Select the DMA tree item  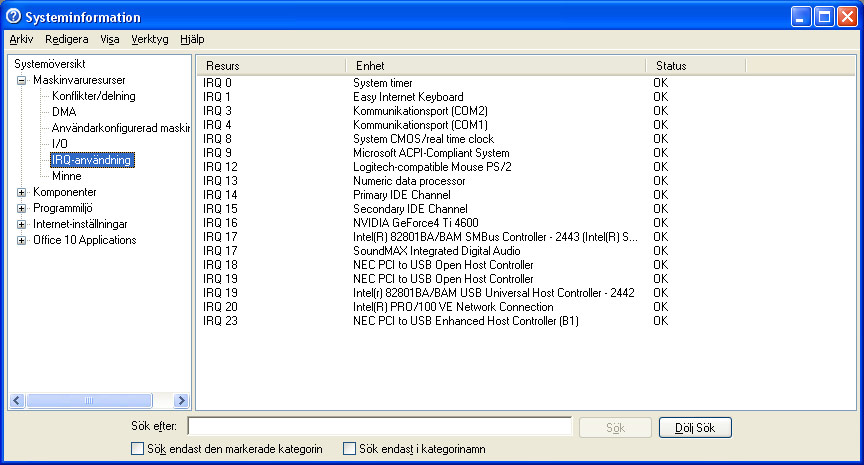(64, 112)
